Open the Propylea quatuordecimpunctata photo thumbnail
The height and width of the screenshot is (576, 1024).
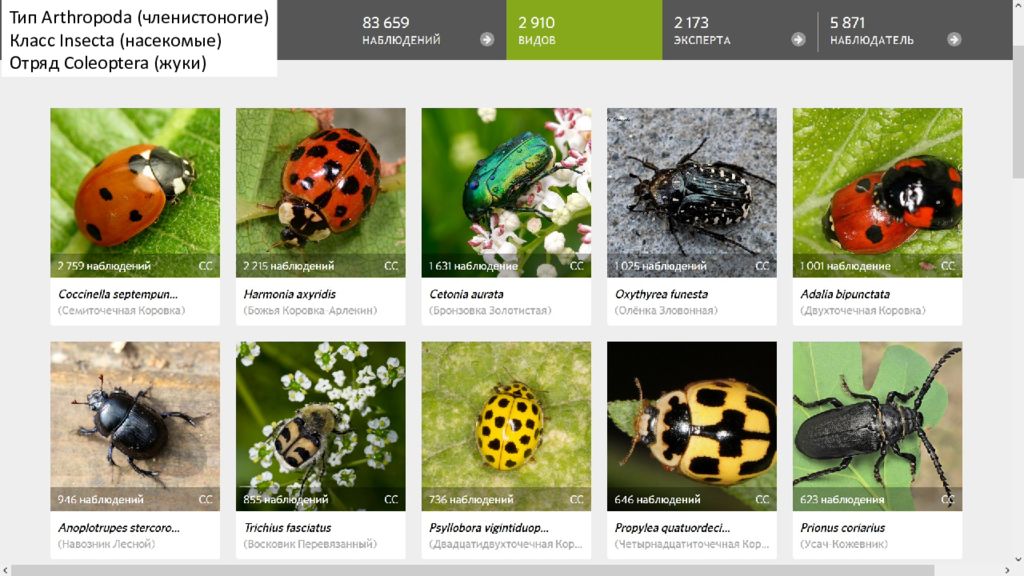(692, 426)
